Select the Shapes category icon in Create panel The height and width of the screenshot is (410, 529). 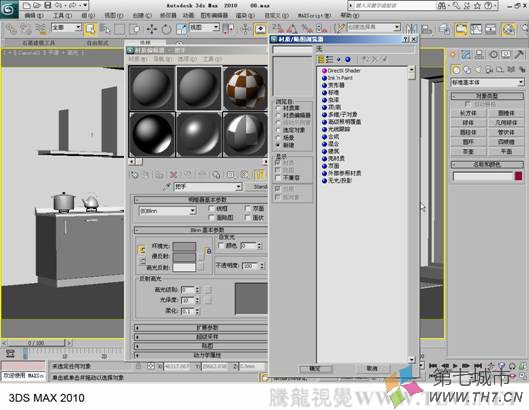coord(467,70)
